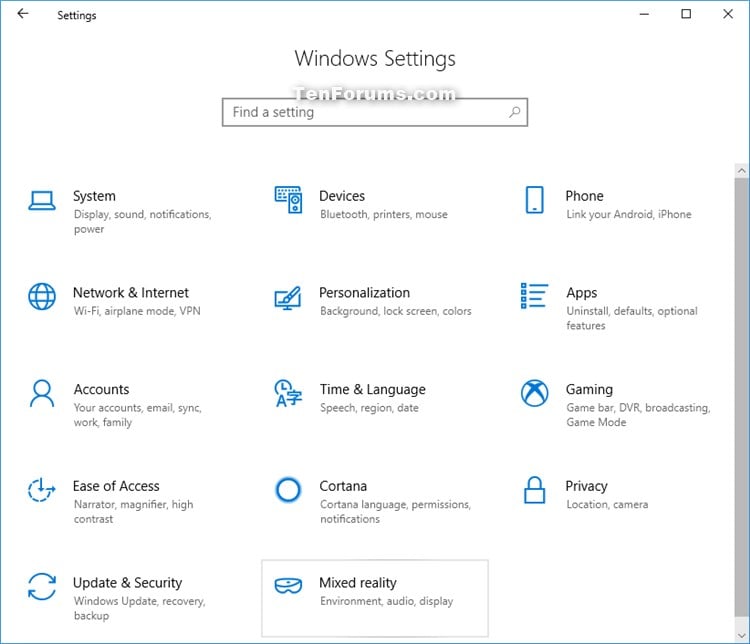The width and height of the screenshot is (750, 644).
Task: Open Time & Language title
Action: pyautogui.click(x=373, y=390)
